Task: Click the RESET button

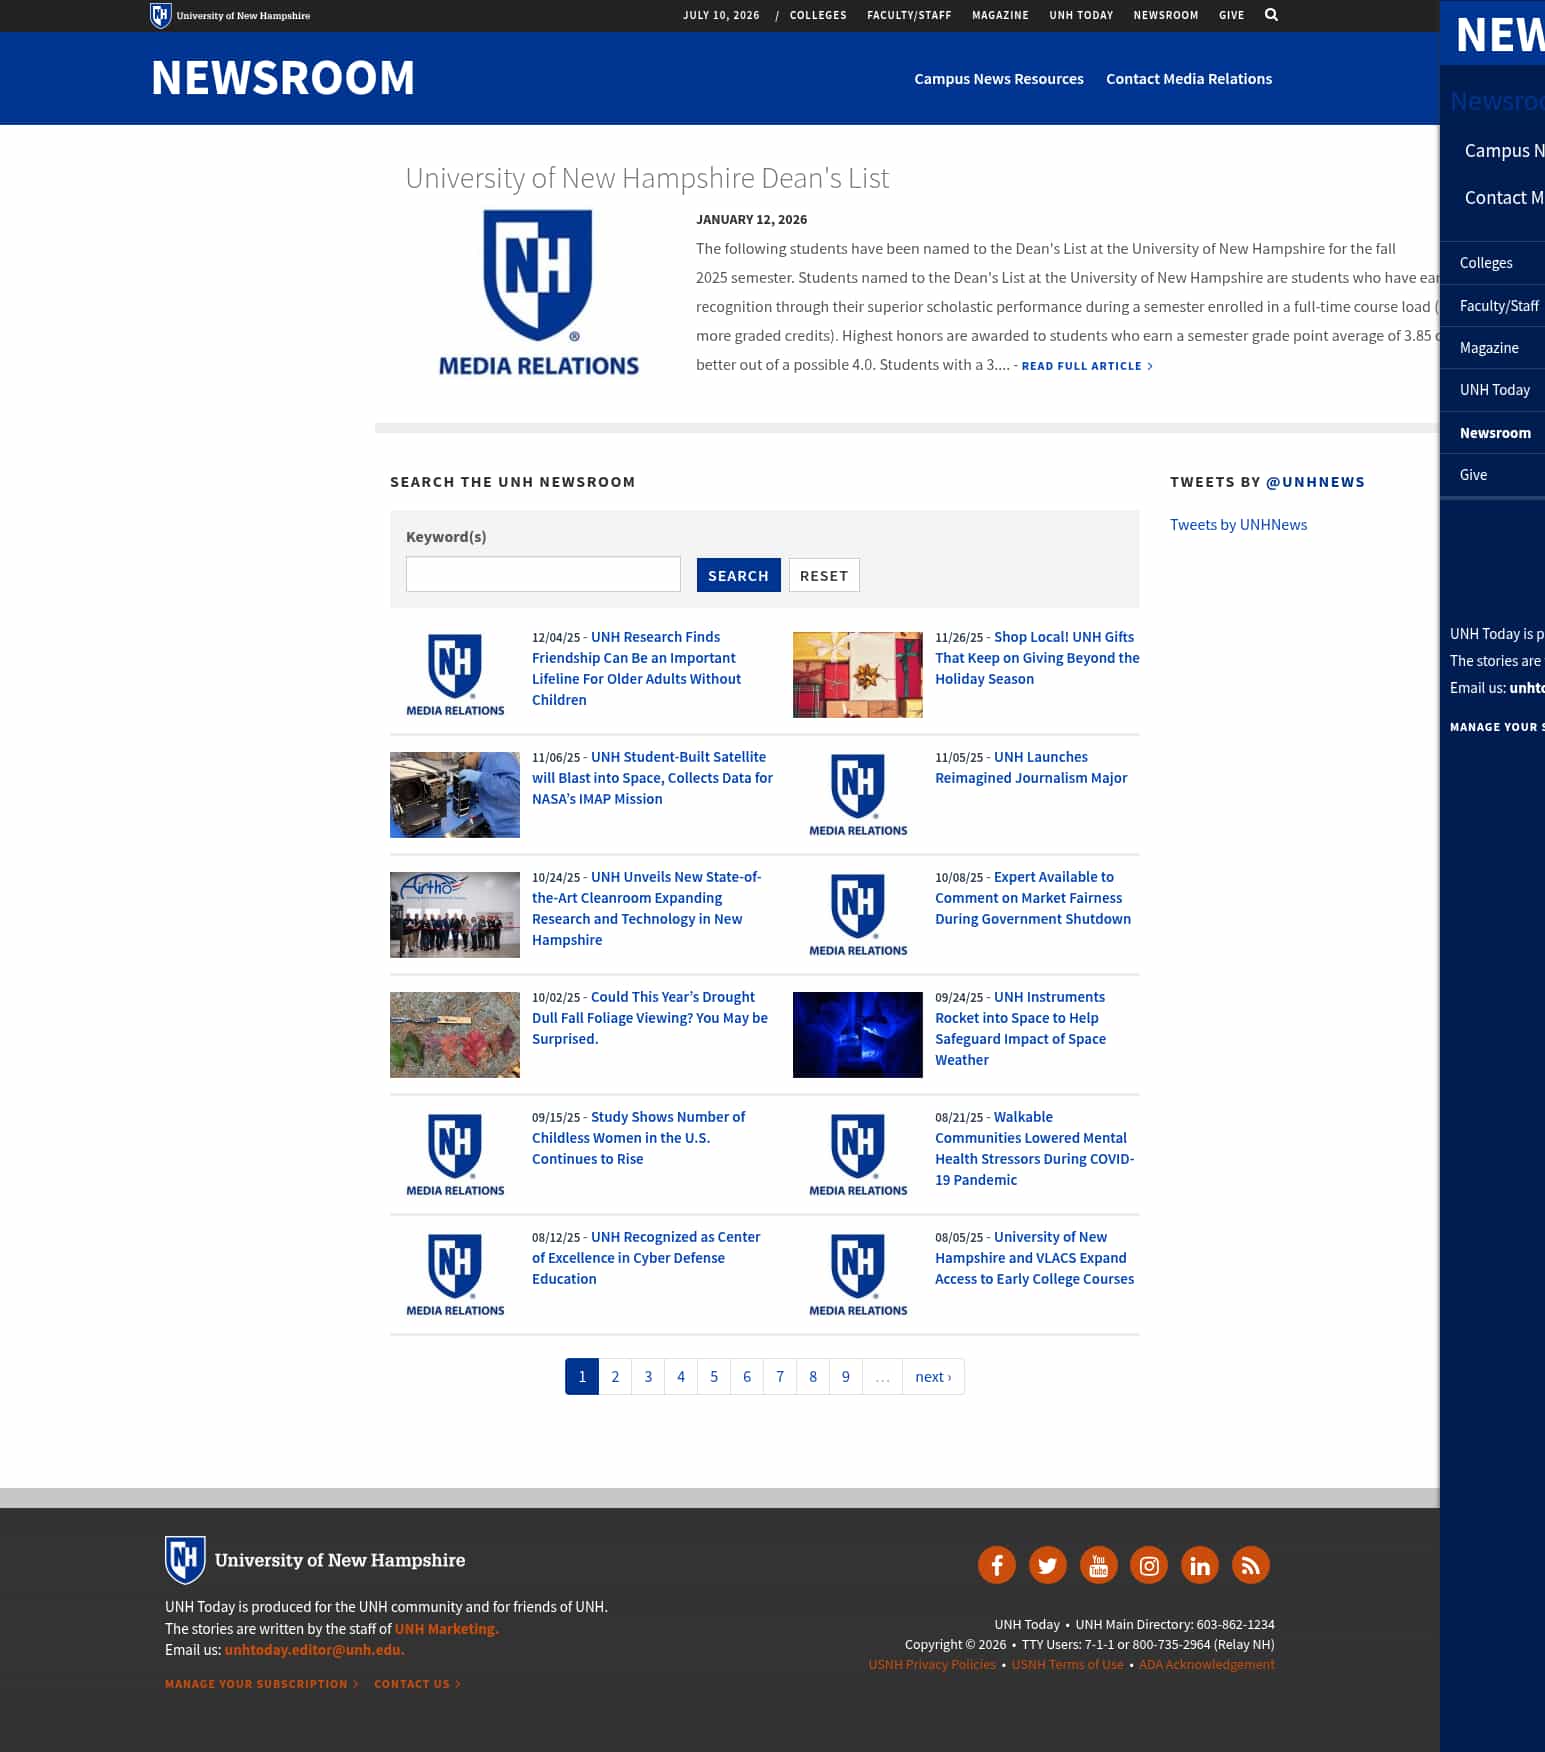Action: [x=824, y=575]
